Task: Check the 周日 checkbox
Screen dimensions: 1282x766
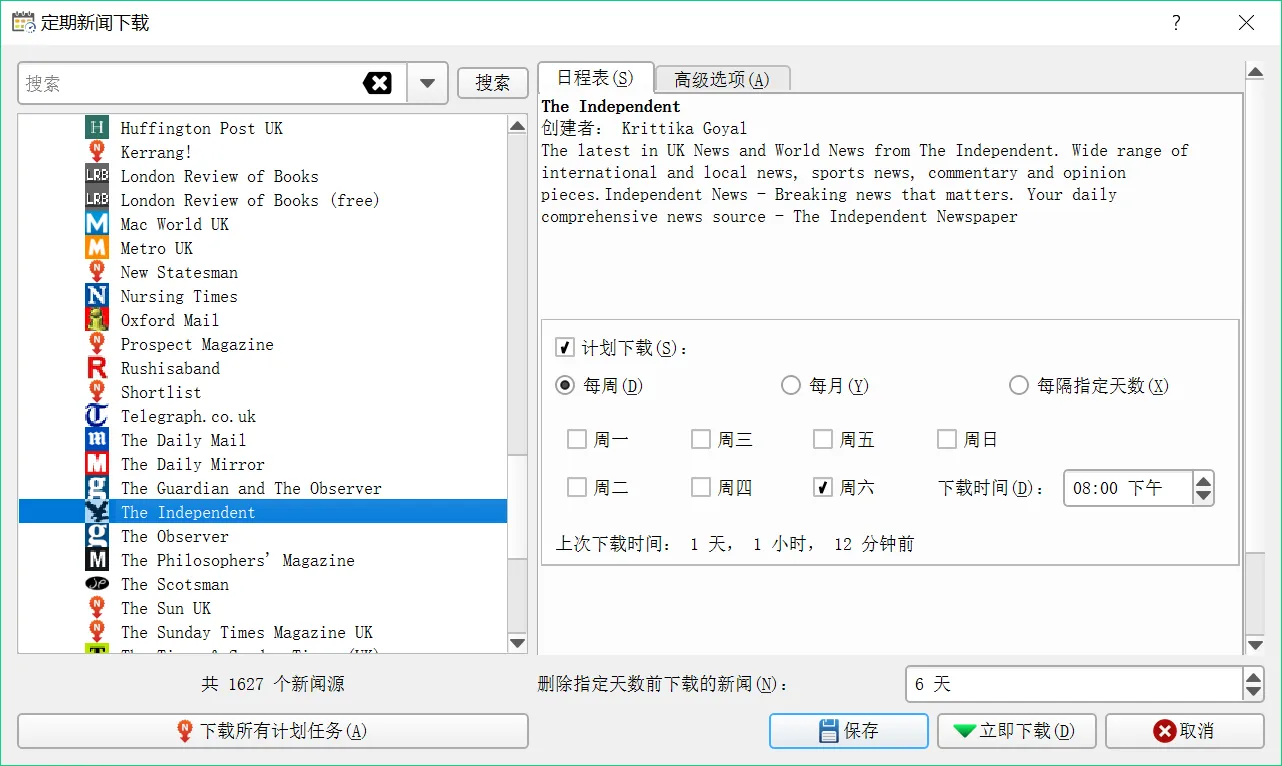Action: coord(947,439)
